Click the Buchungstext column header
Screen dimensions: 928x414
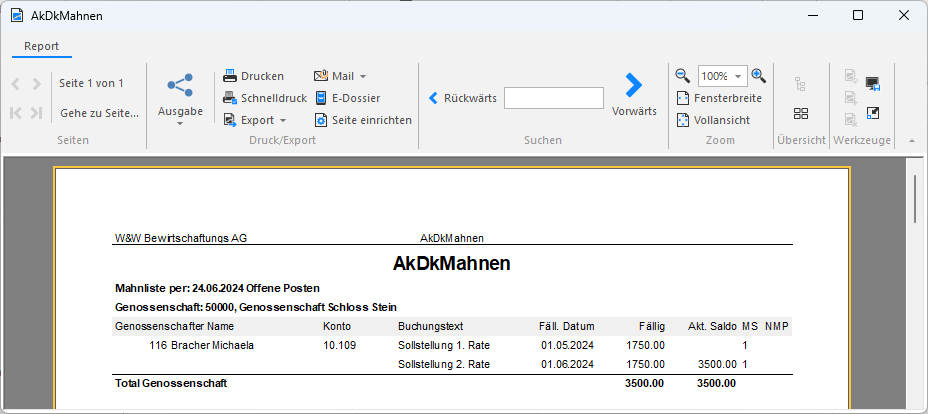430,326
